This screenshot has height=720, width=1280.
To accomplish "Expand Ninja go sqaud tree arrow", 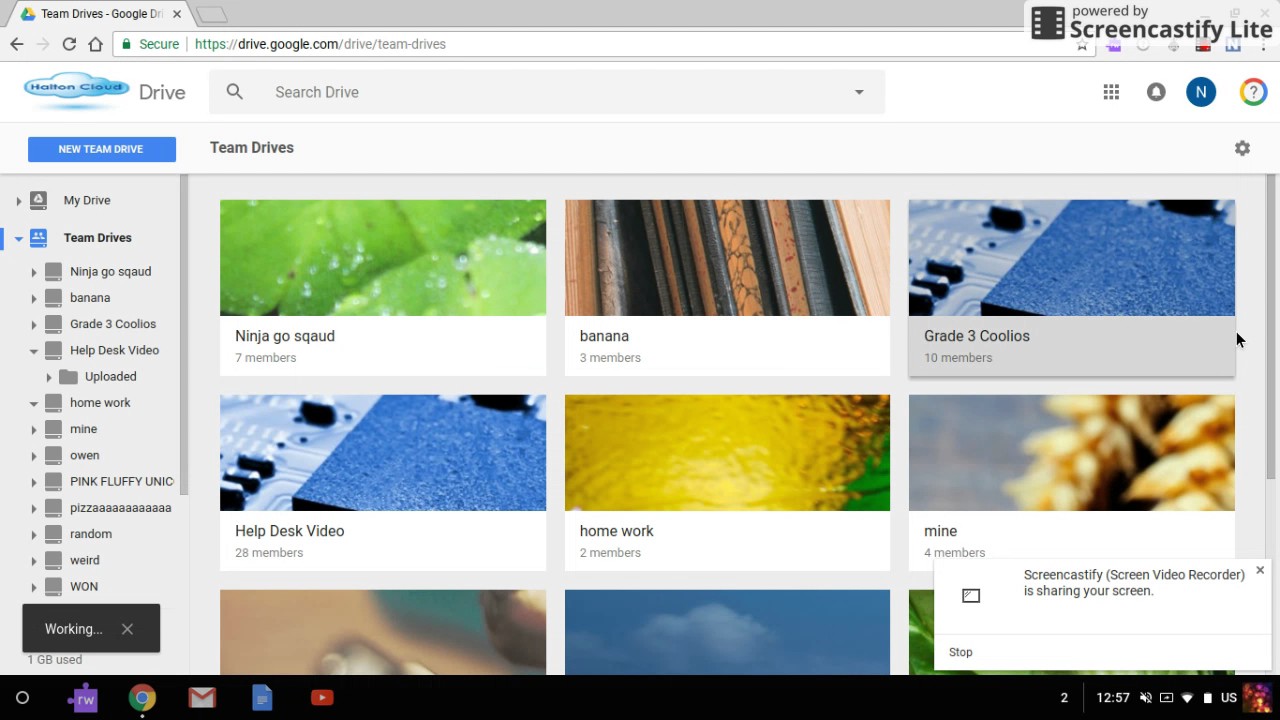I will [33, 272].
